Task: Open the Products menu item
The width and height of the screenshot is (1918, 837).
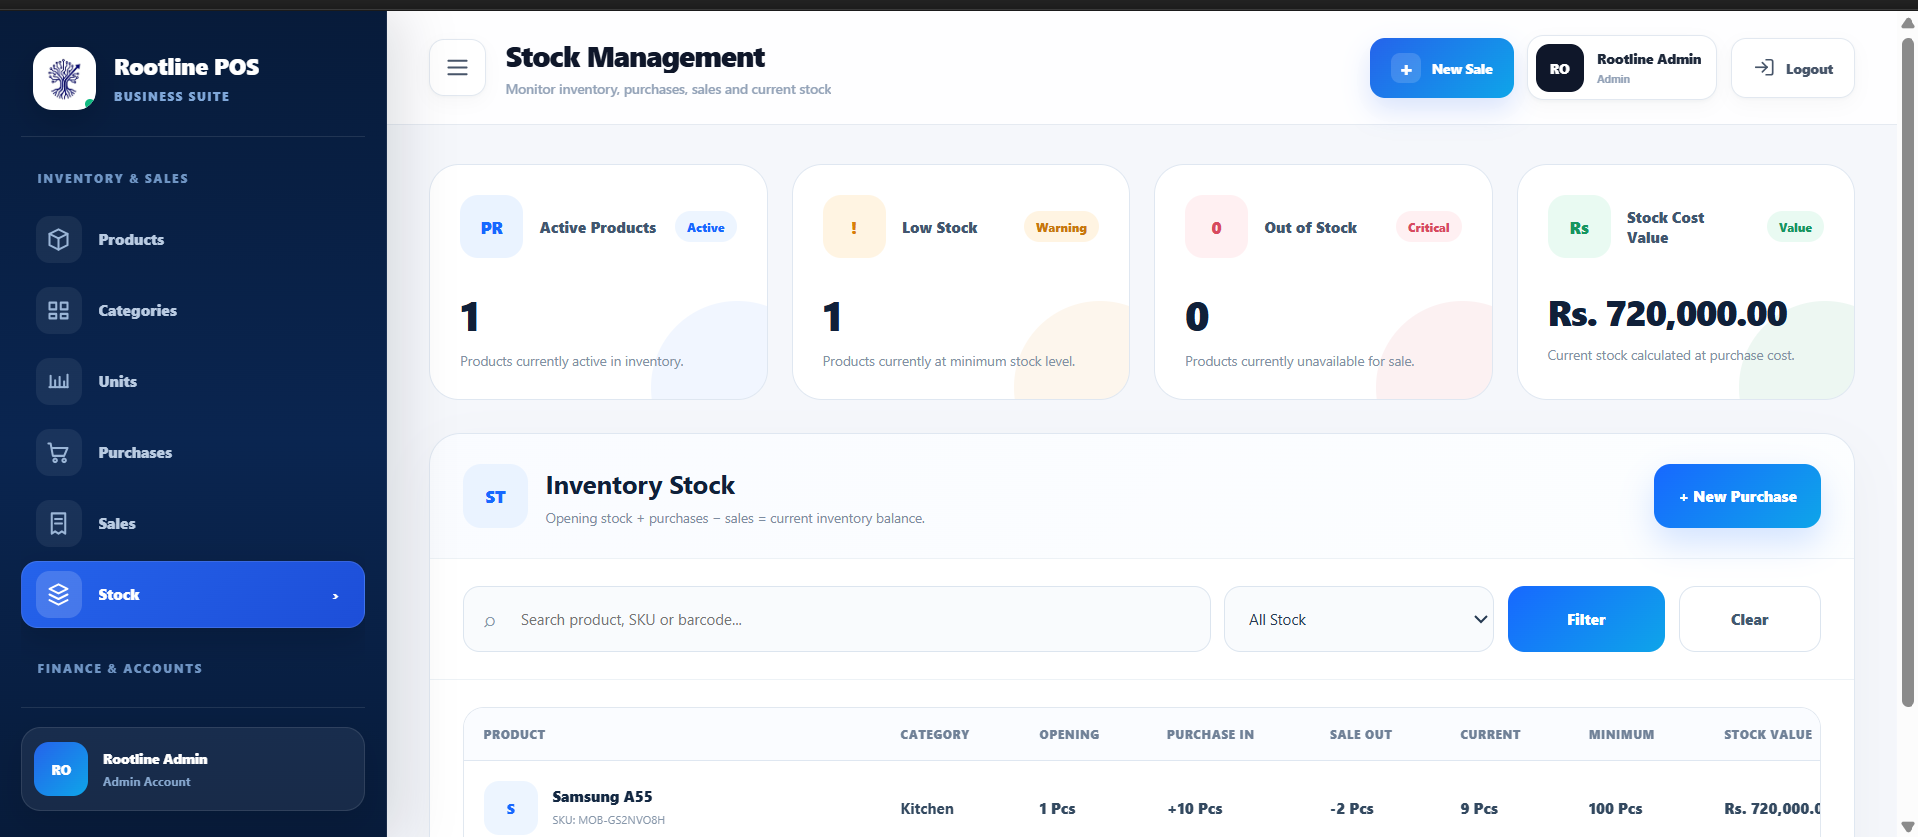Action: point(193,240)
